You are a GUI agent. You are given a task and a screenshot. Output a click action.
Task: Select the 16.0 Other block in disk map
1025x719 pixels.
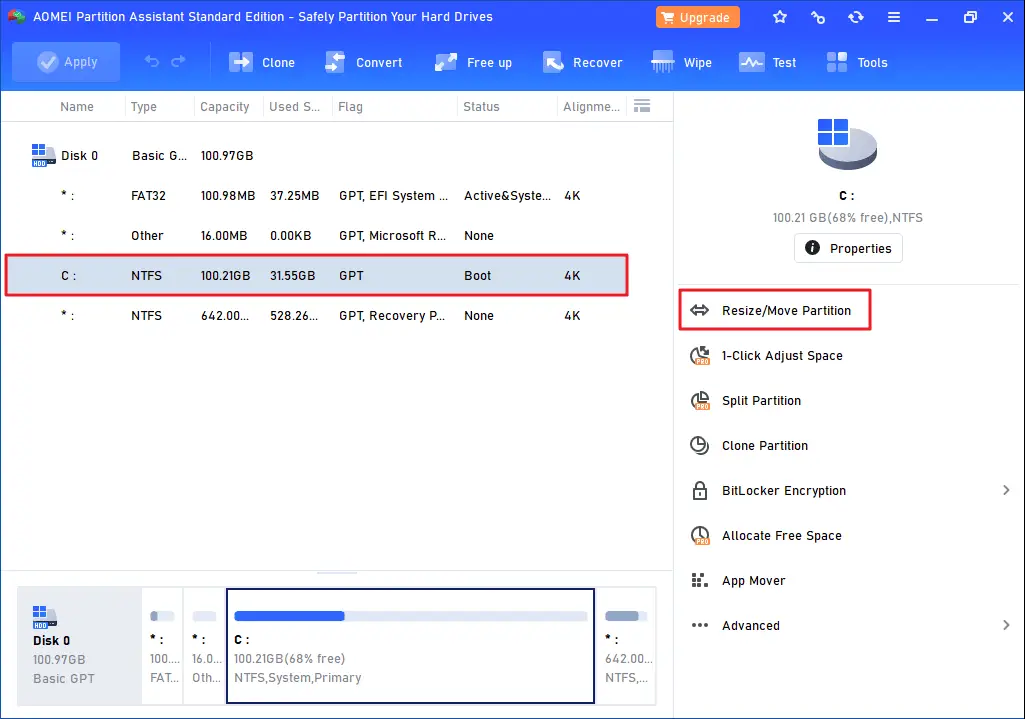coord(205,646)
